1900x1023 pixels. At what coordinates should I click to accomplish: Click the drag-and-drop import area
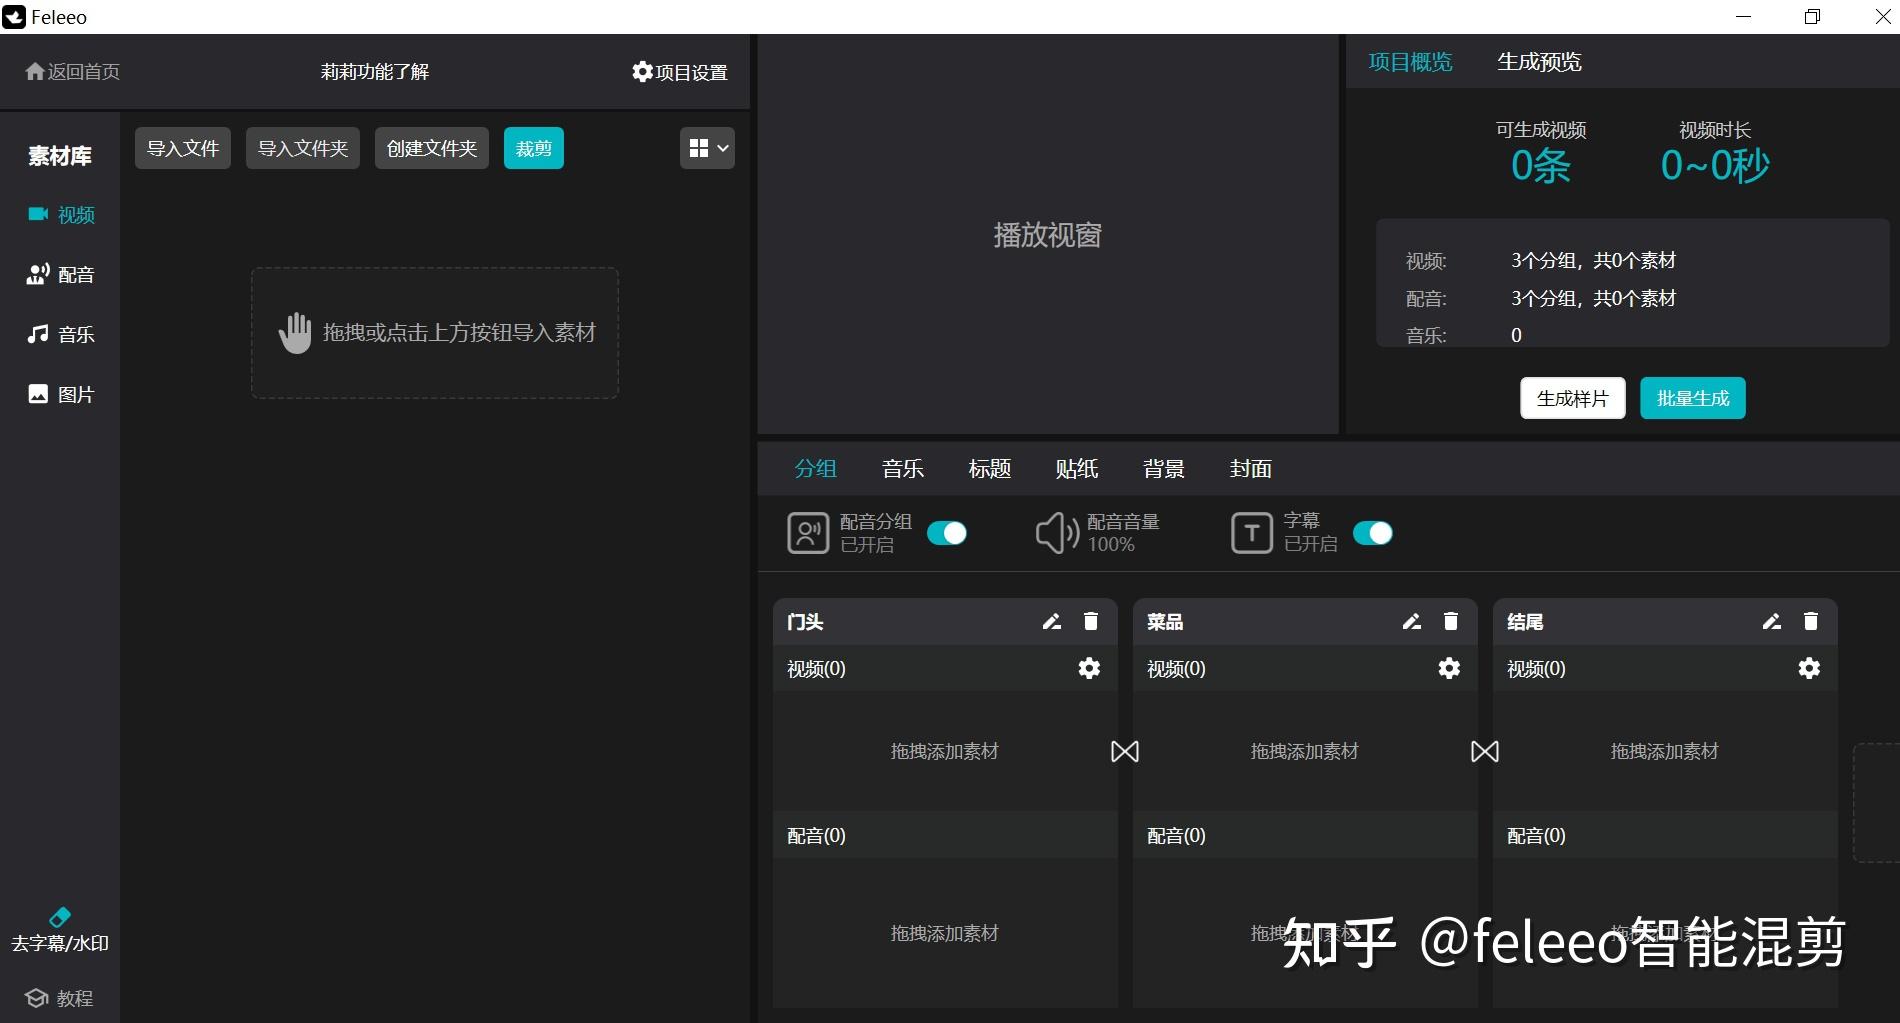434,332
